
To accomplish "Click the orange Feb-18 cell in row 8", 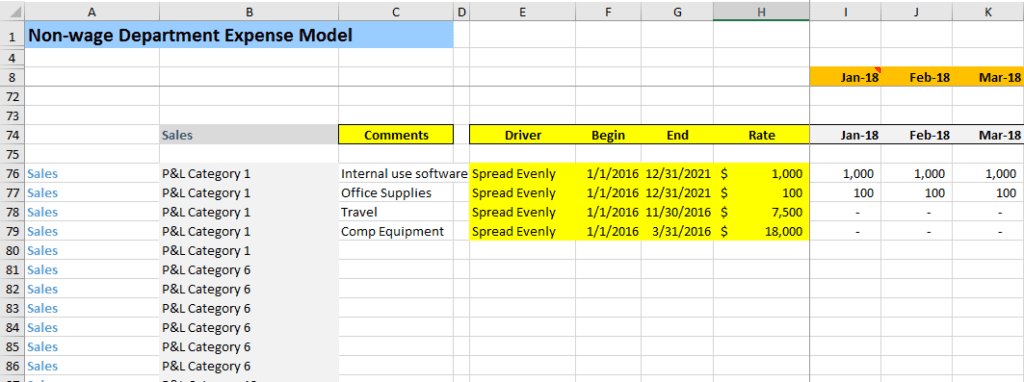I will click(x=916, y=77).
